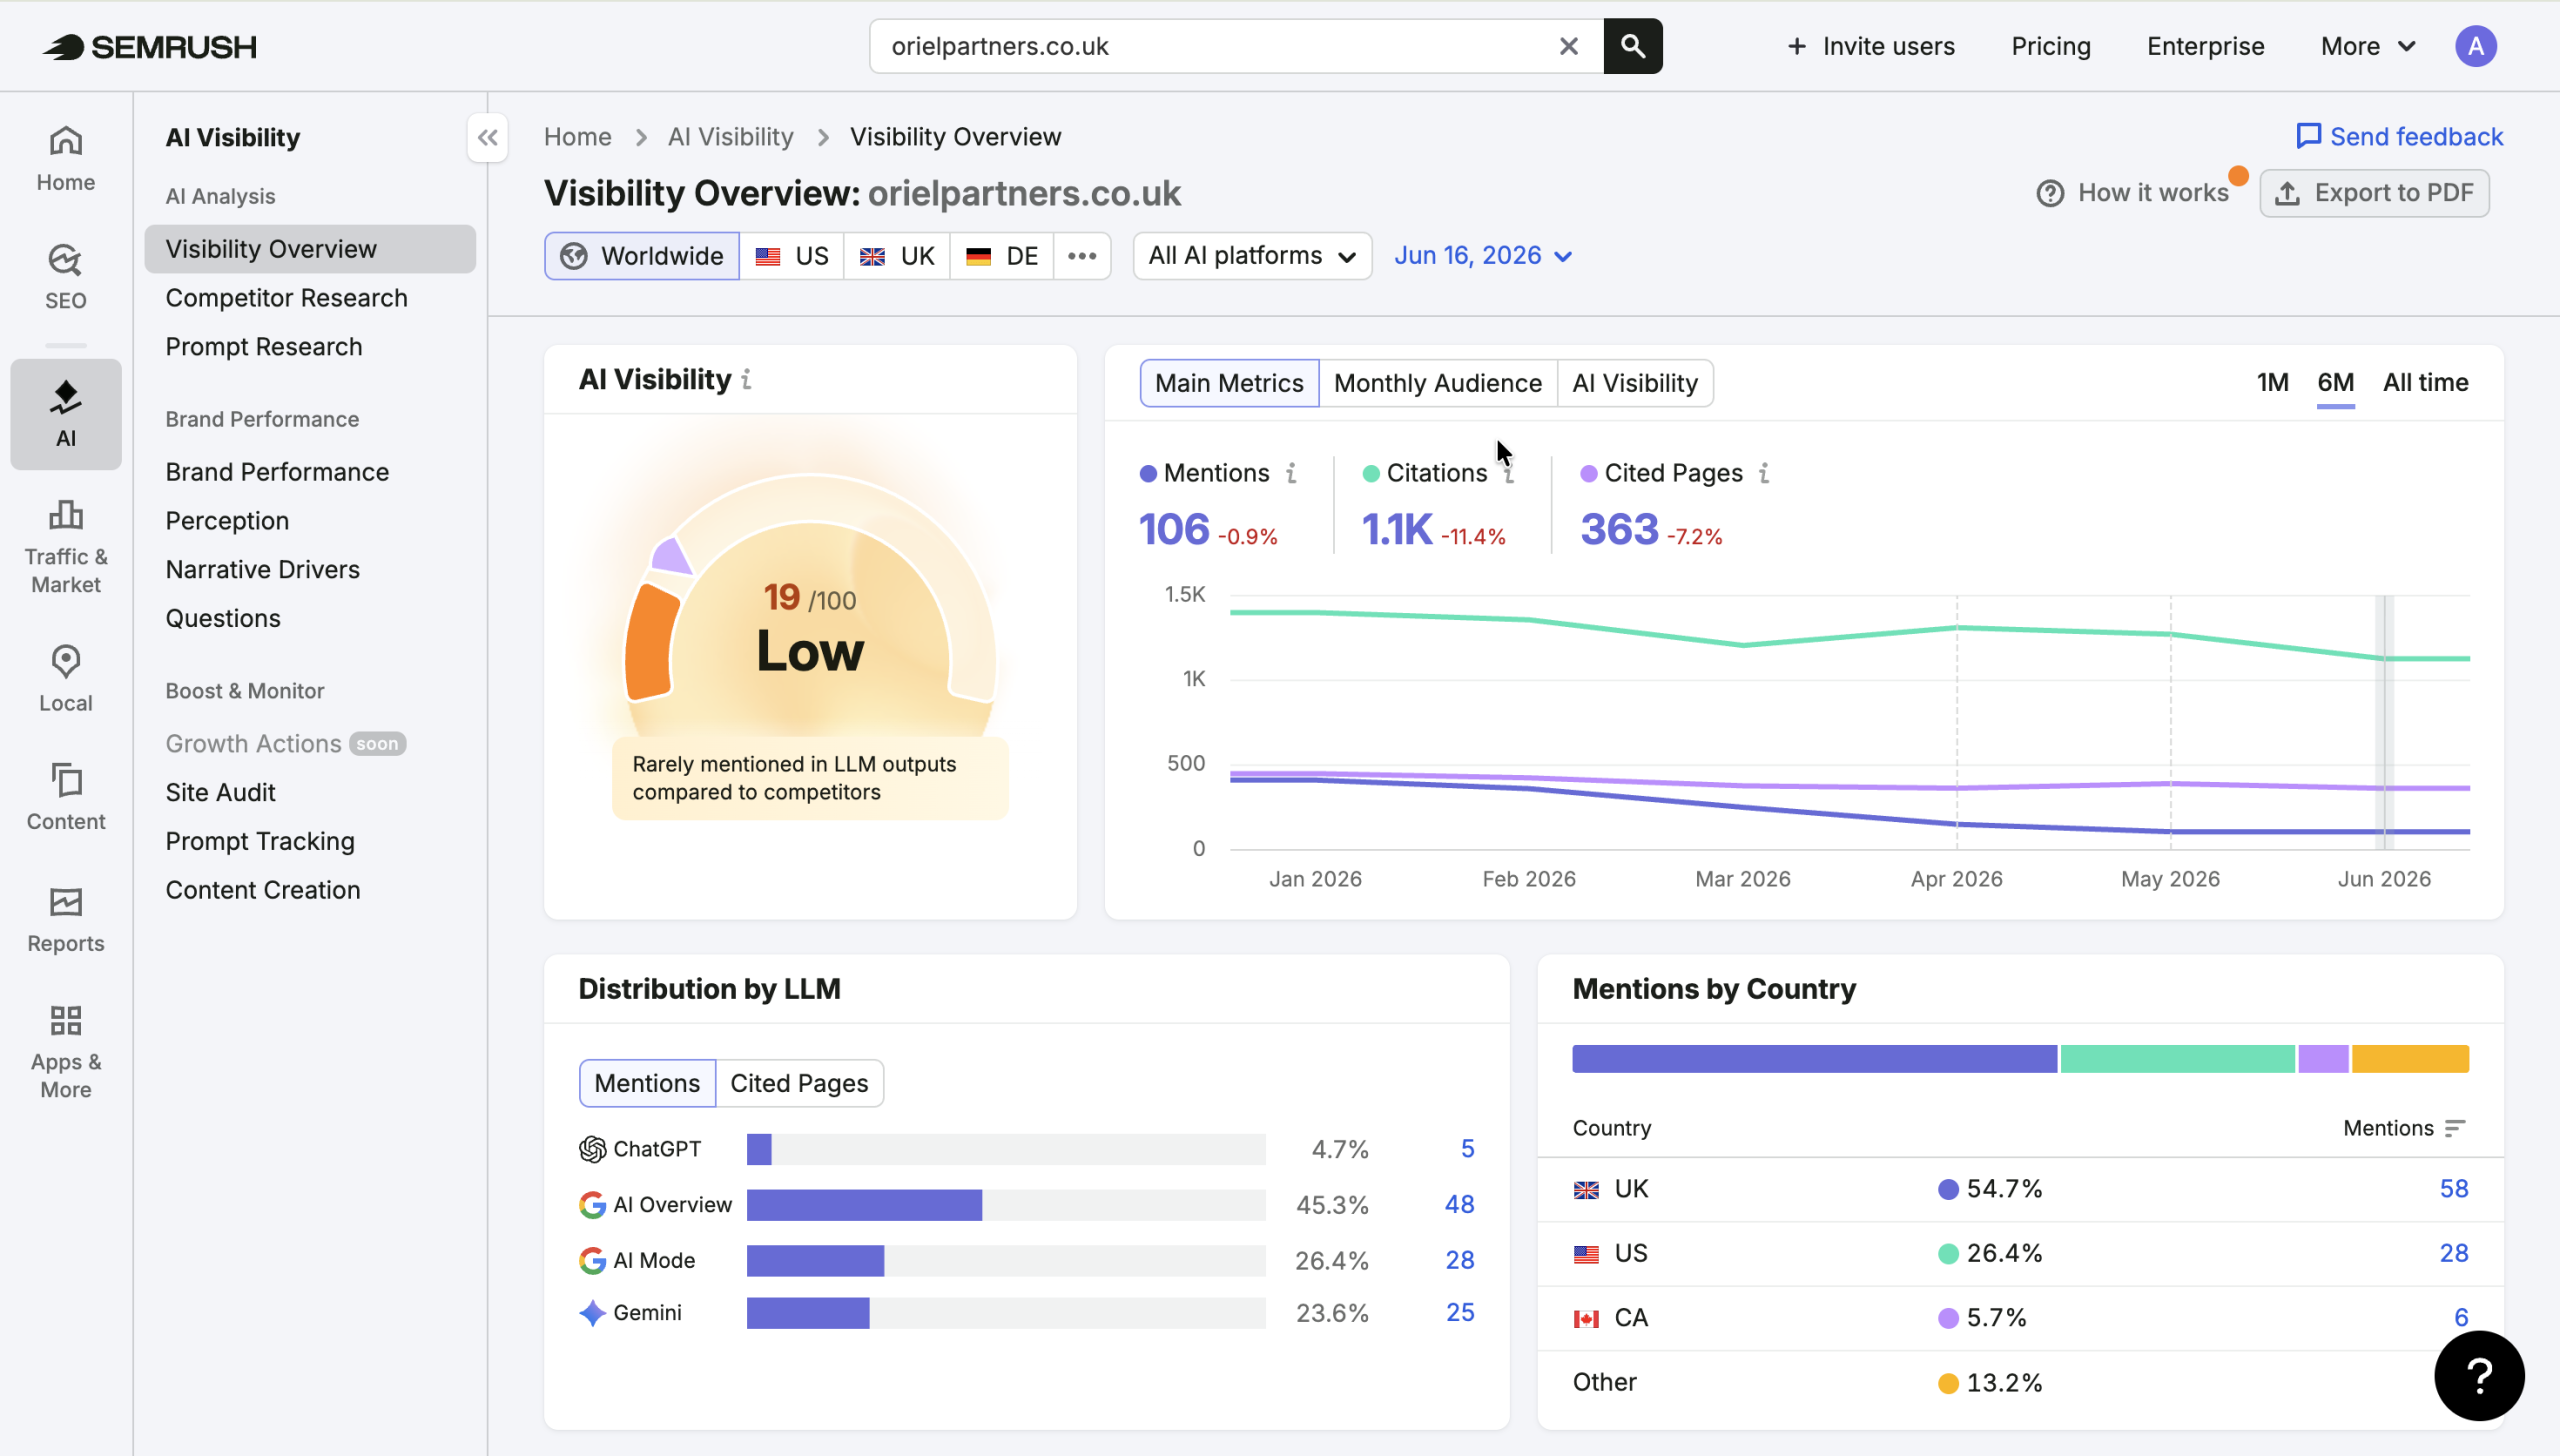Click the UK blue segment in country bar
The image size is (2560, 1456).
1814,1059
